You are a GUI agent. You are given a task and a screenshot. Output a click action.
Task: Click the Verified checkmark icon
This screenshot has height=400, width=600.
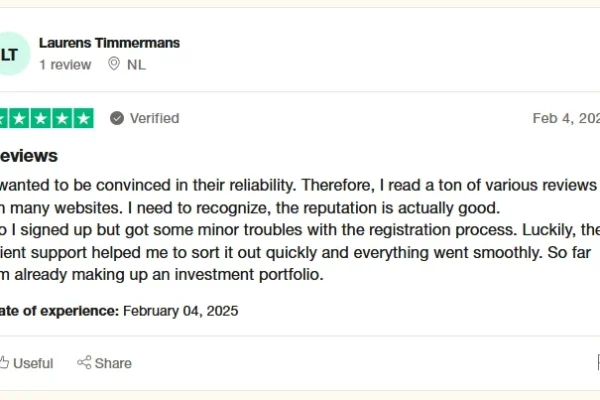pos(117,118)
